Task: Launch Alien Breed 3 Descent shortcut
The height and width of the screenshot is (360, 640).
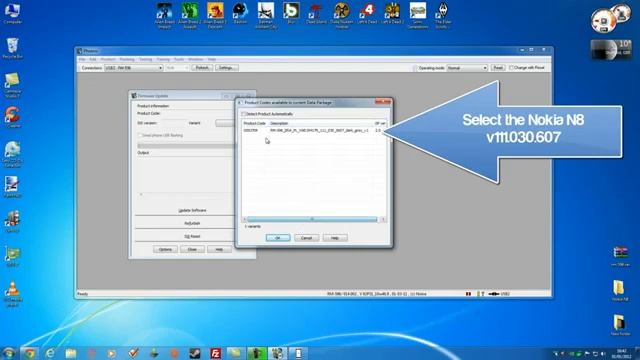Action: 215,16
